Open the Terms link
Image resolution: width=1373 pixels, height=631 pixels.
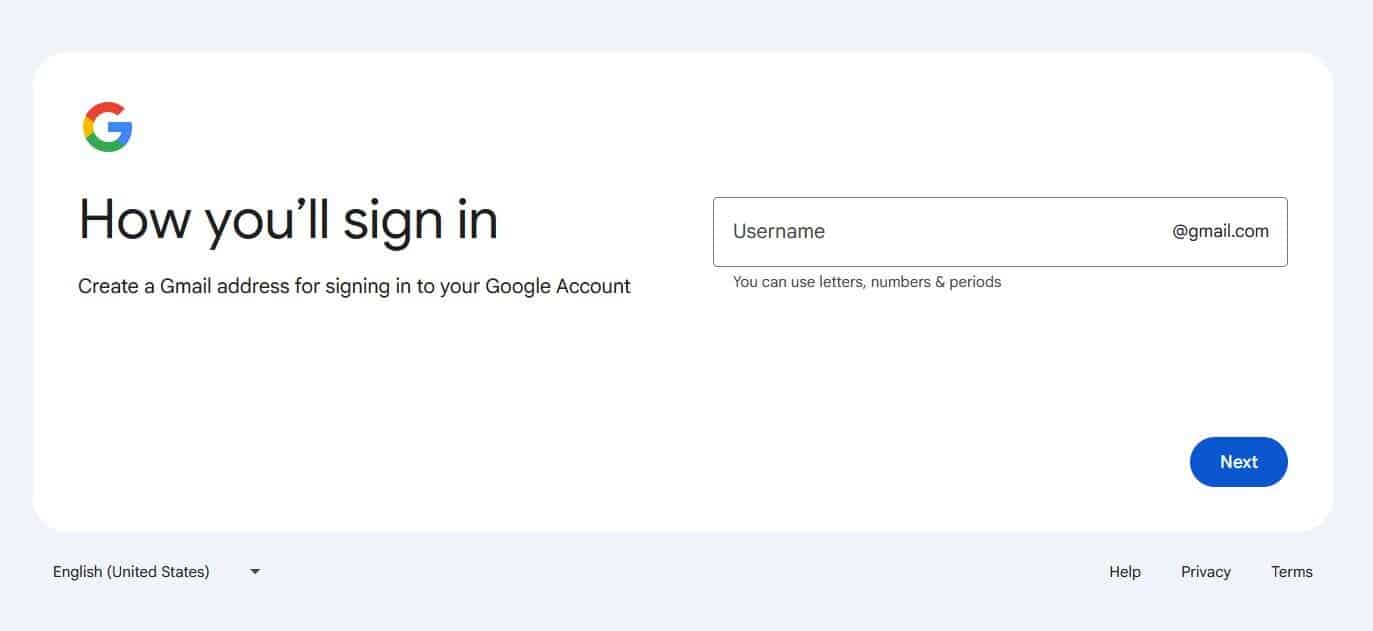[1292, 572]
